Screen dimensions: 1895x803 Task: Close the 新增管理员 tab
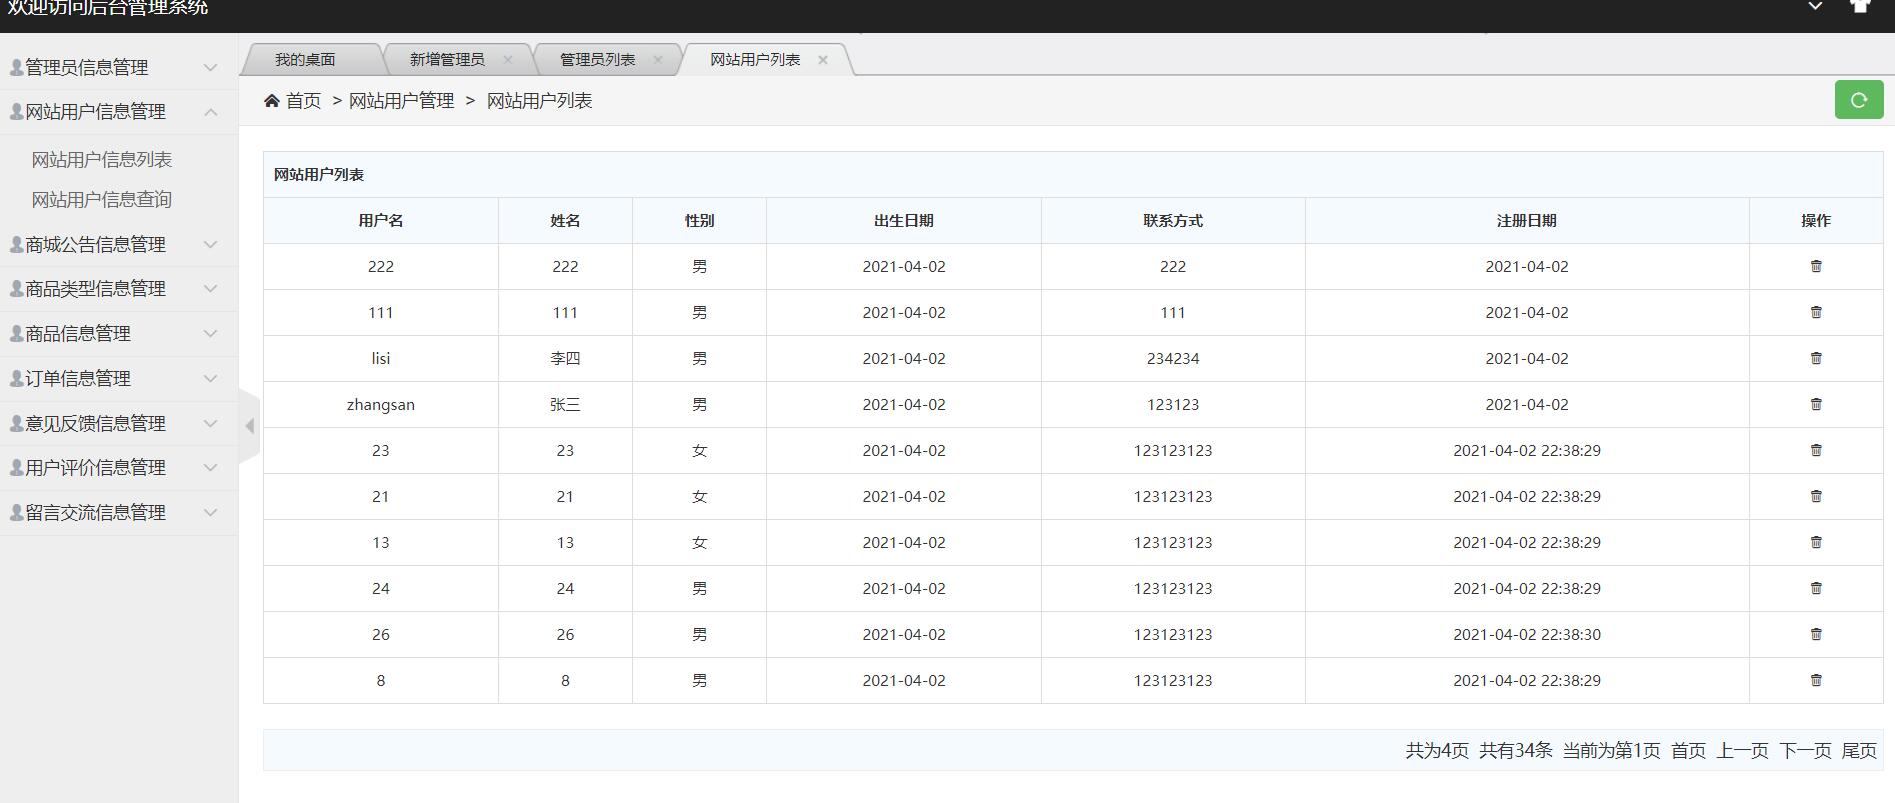(x=508, y=60)
